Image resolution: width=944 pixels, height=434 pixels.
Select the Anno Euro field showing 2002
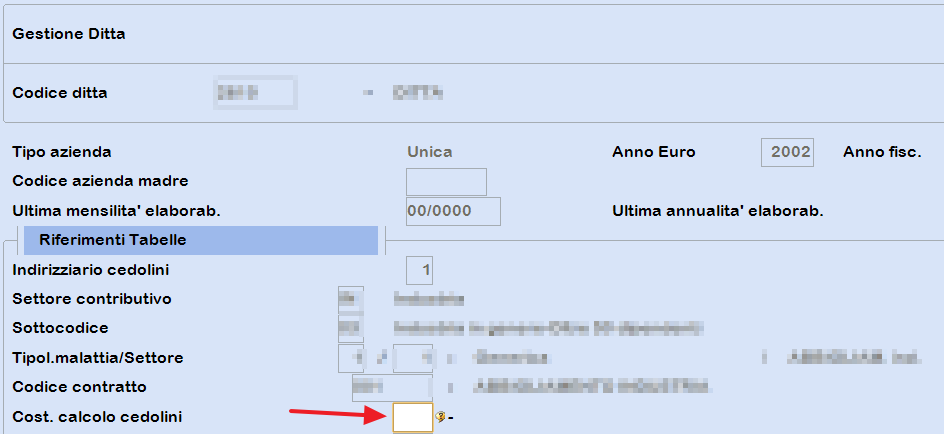point(787,152)
